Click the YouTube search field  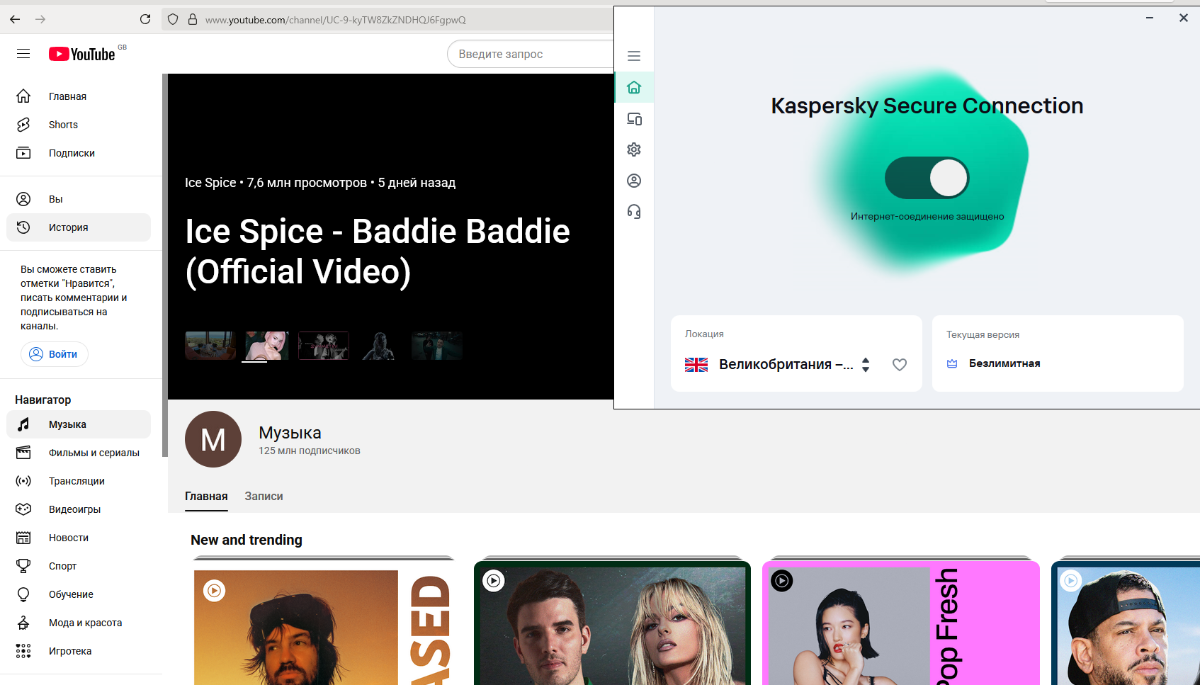click(x=530, y=54)
